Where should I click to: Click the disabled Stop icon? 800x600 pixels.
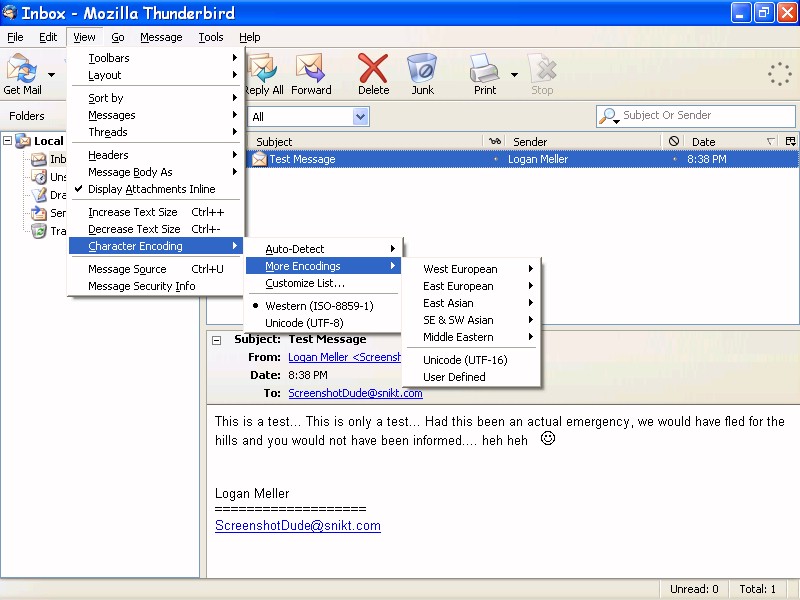tap(542, 68)
